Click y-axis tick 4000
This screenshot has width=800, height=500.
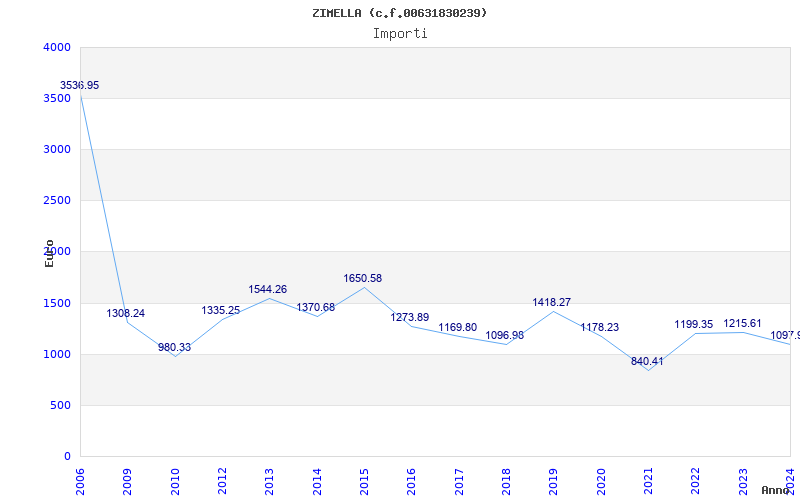[x=57, y=47]
